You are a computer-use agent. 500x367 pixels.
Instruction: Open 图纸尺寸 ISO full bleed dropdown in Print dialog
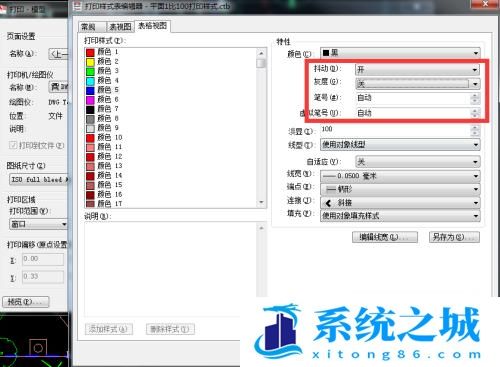pos(39,179)
